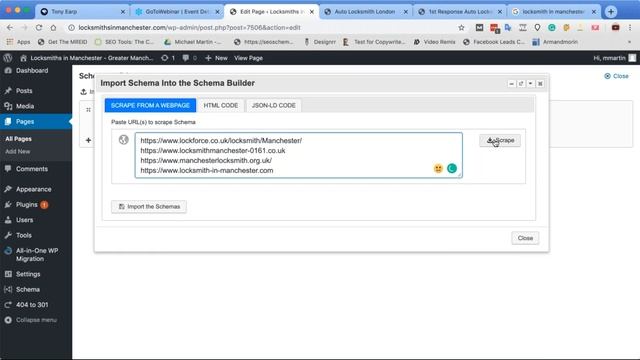The width and height of the screenshot is (640, 360).
Task: Open the Facebook Leads bookmark
Action: (x=494, y=42)
